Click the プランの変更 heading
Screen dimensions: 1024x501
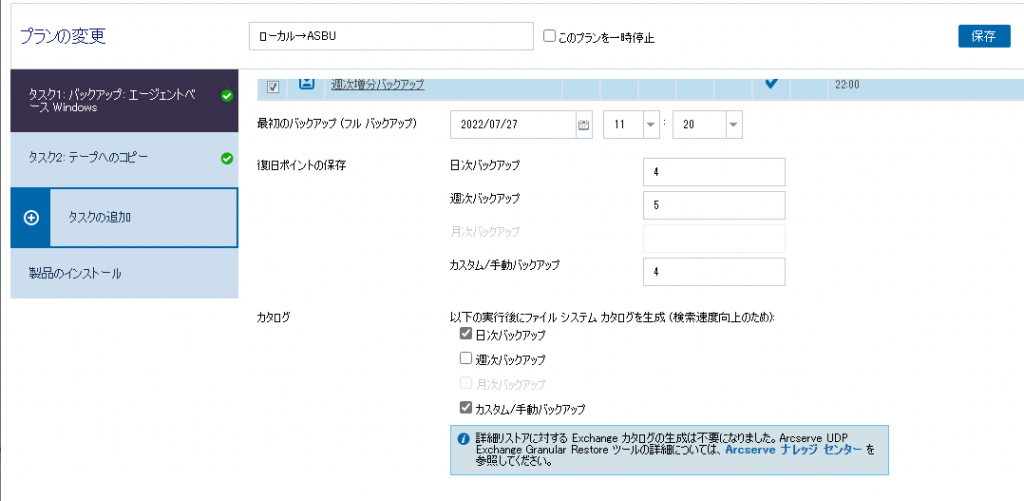pyautogui.click(x=63, y=37)
